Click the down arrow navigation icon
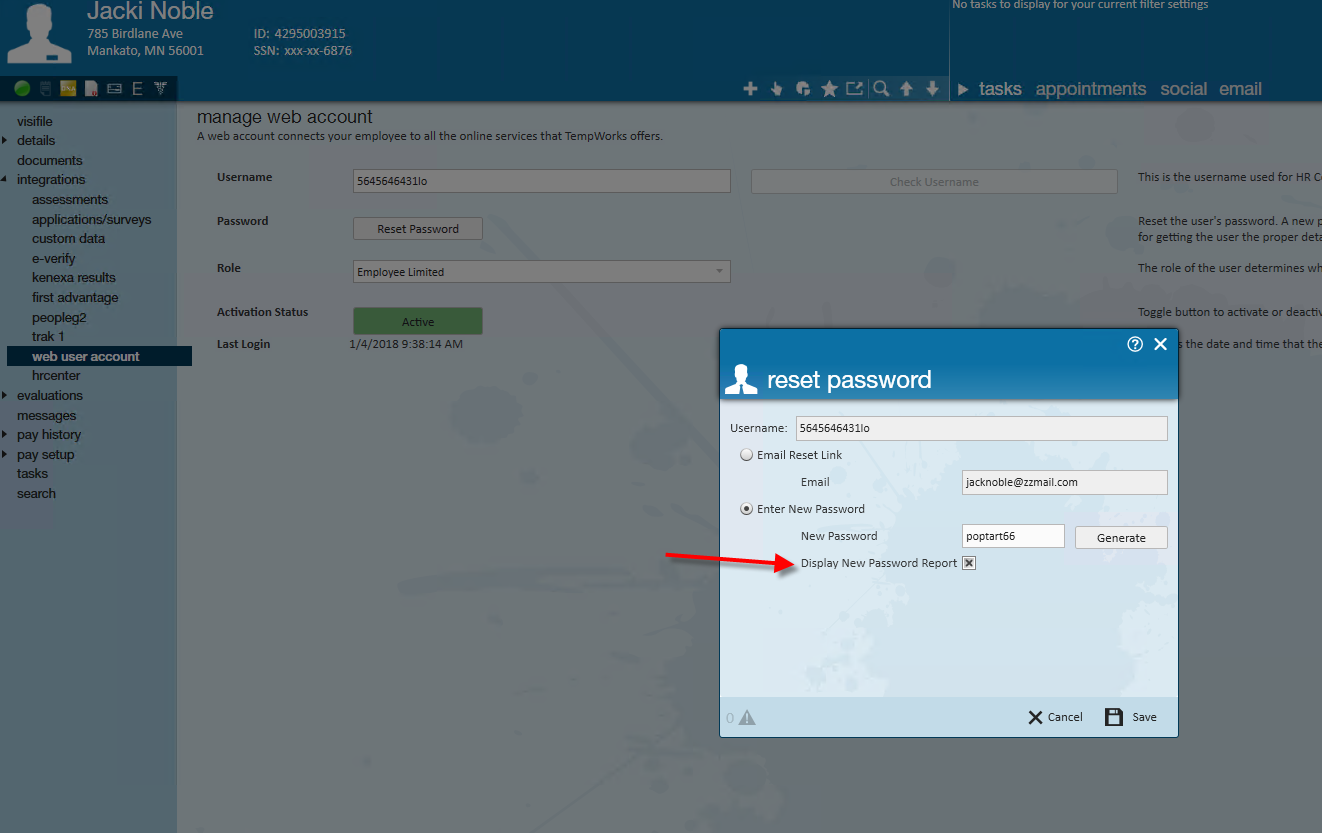 (x=932, y=89)
